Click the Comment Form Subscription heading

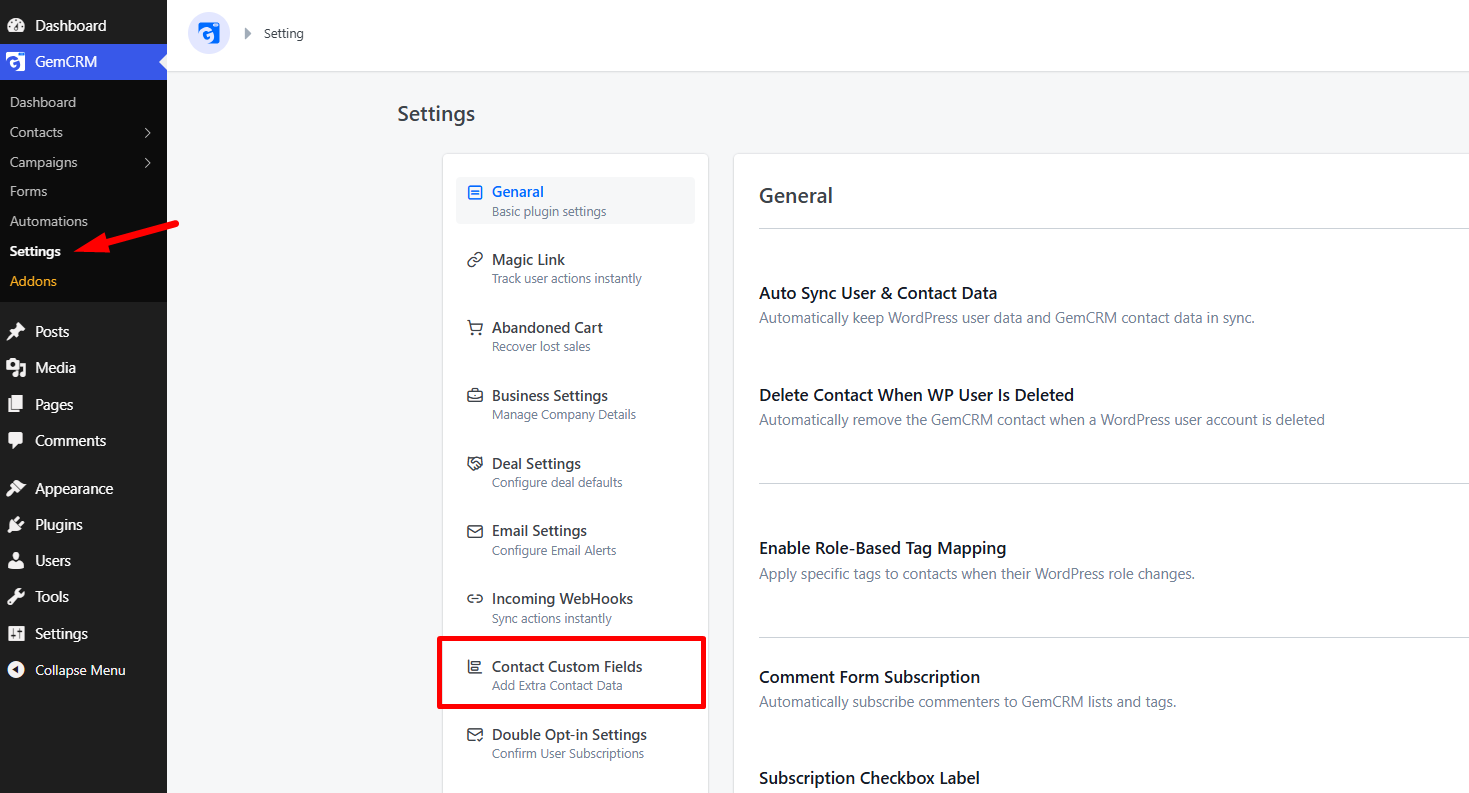click(x=870, y=677)
